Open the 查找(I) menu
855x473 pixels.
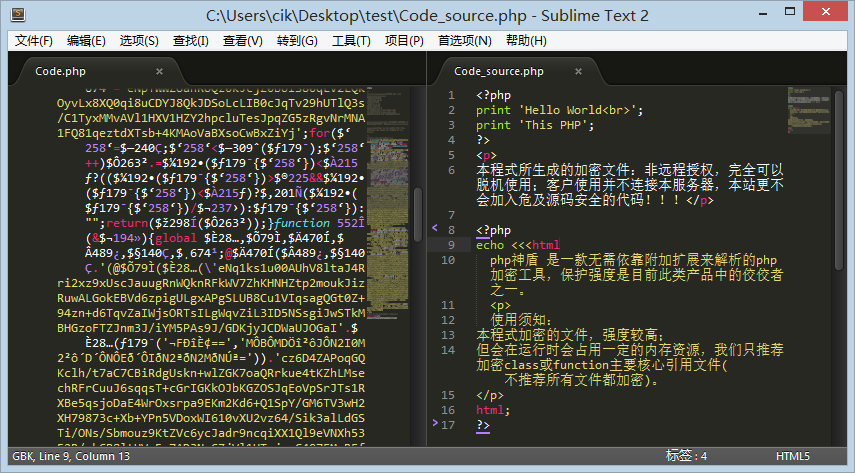(191, 41)
